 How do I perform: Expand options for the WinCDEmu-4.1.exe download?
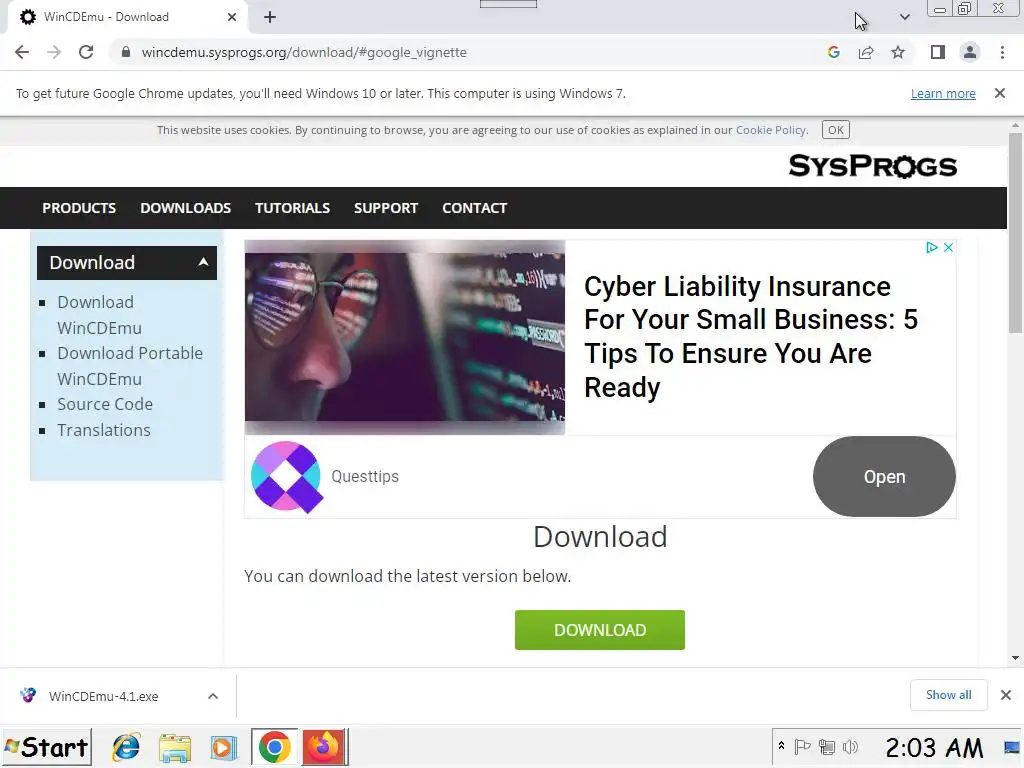coord(213,696)
